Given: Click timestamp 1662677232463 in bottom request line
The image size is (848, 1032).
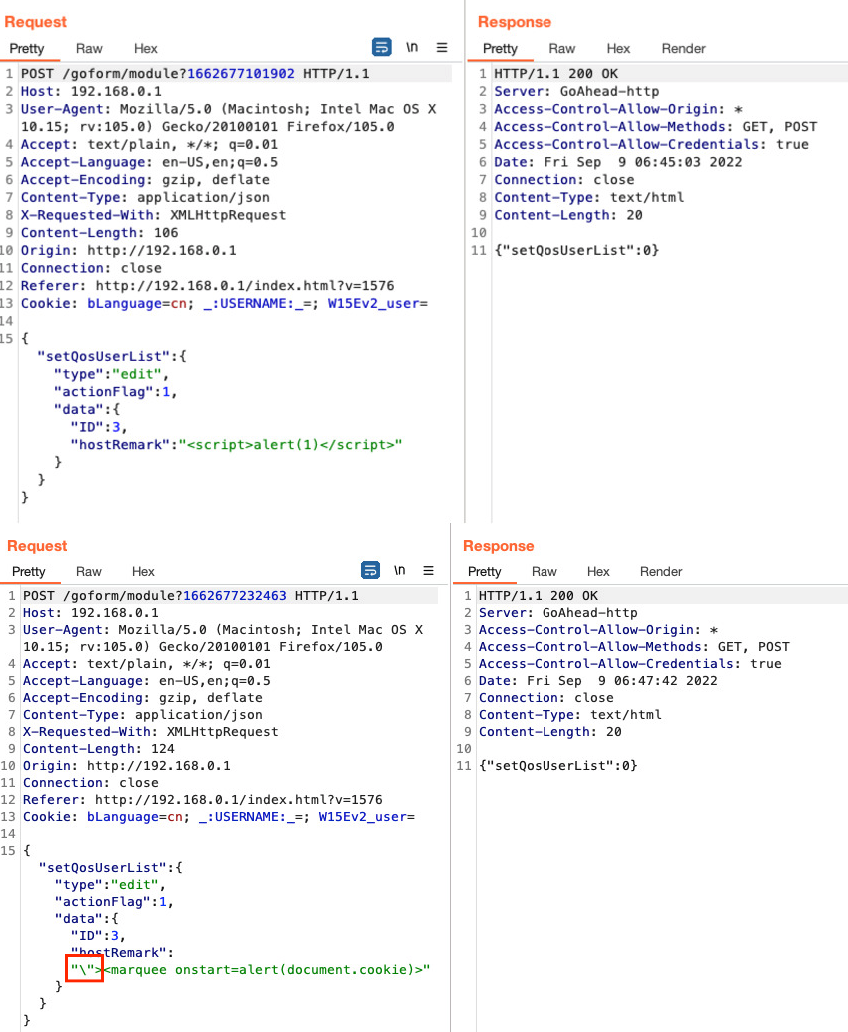Looking at the screenshot, I should click(x=235, y=596).
